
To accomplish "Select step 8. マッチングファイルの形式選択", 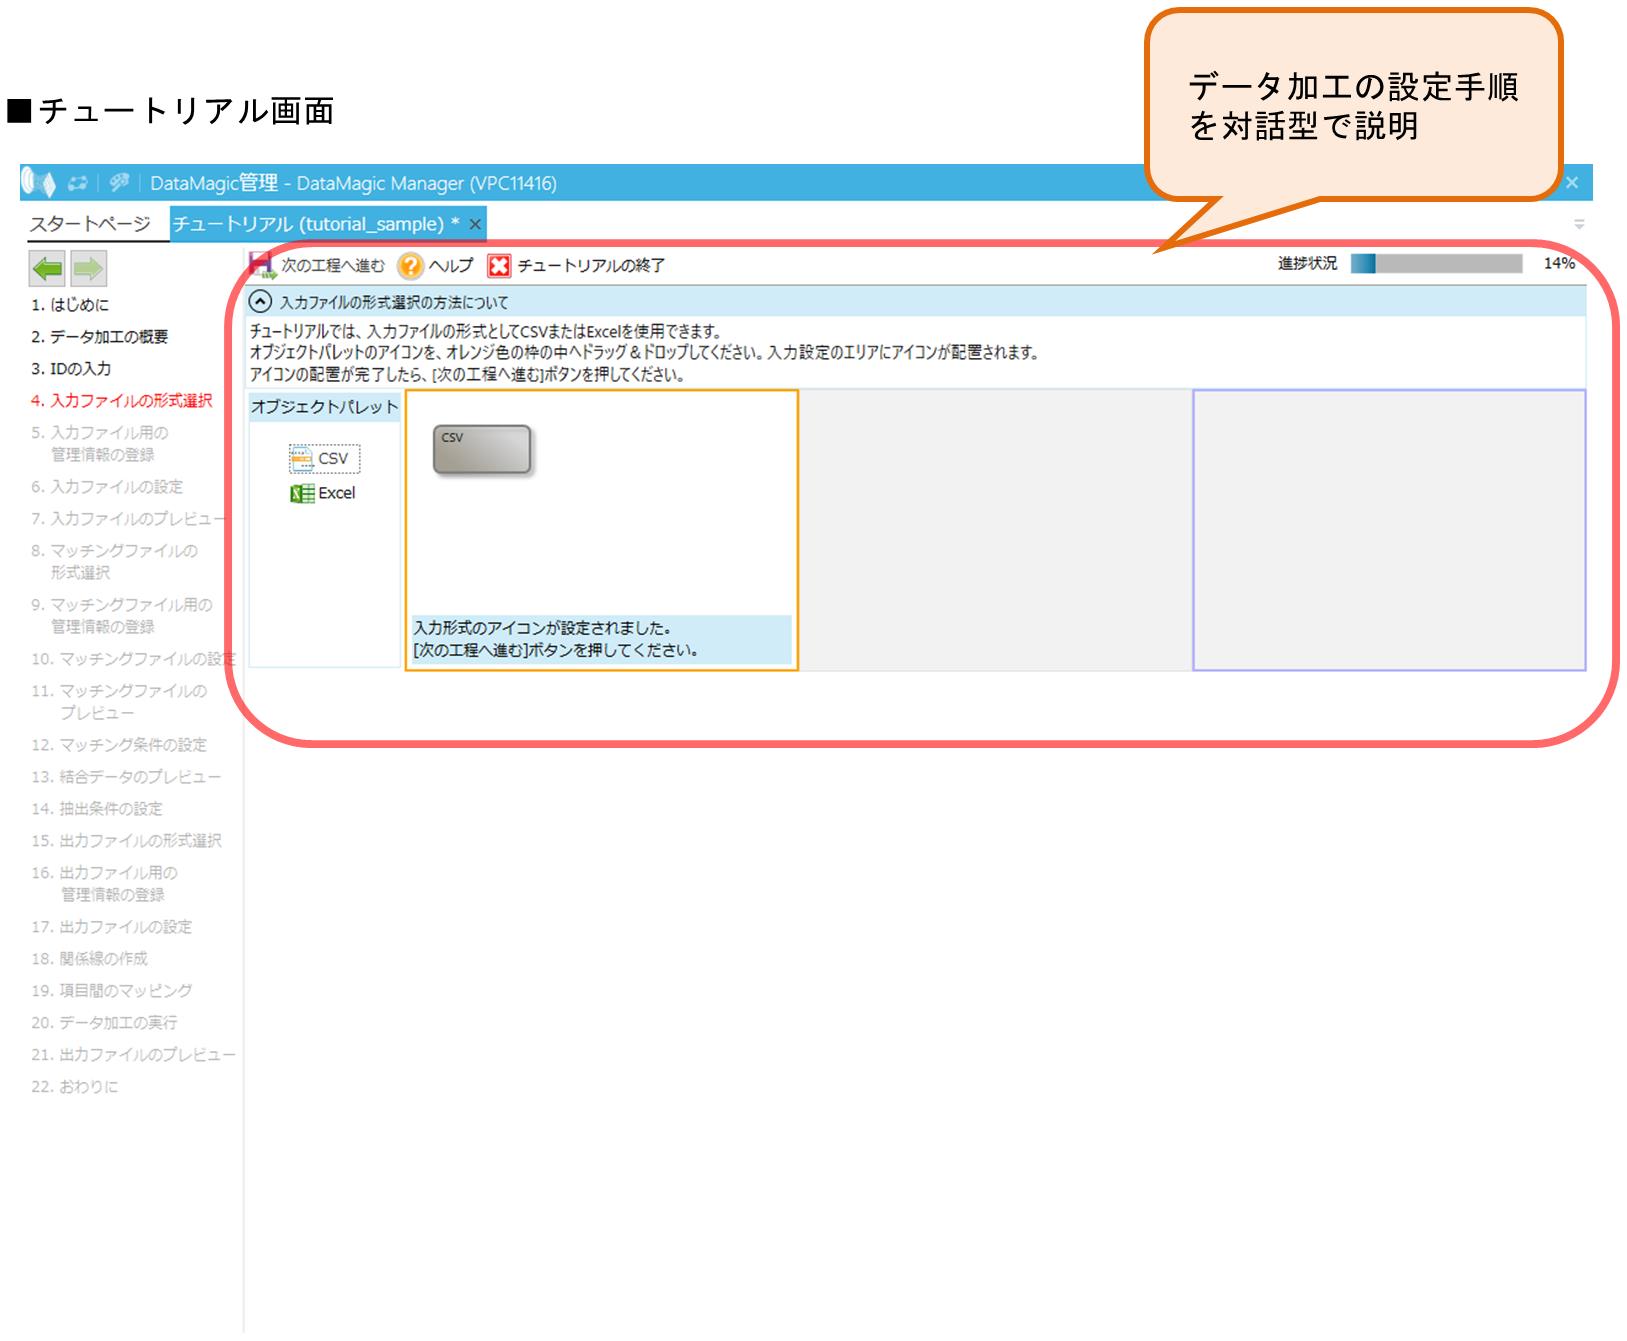I will (x=114, y=561).
